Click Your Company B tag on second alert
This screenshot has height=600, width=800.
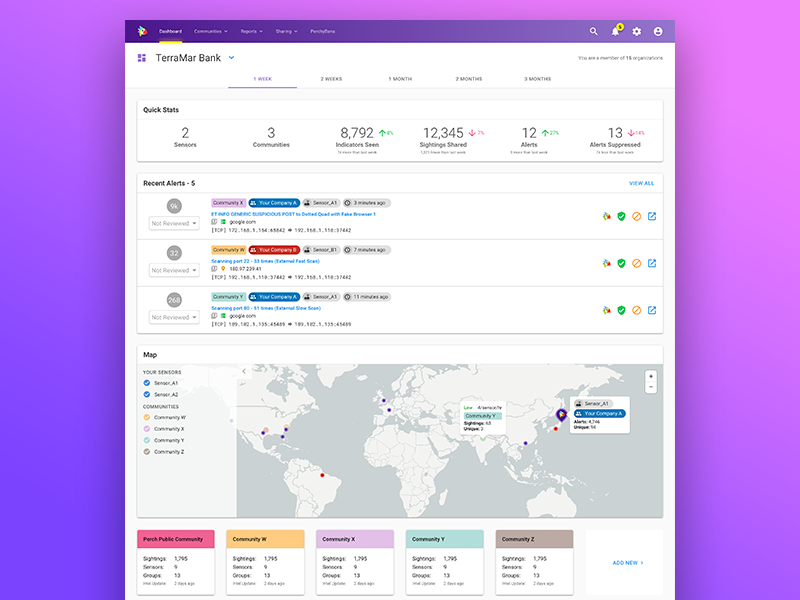274,250
